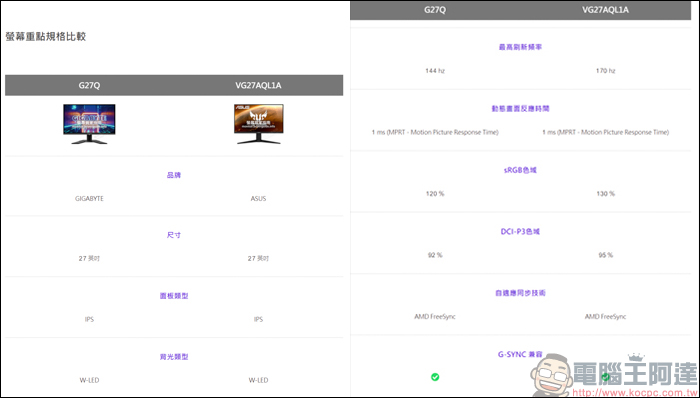
Task: Select the G27Q header above the monitor image
Action: [x=89, y=85]
